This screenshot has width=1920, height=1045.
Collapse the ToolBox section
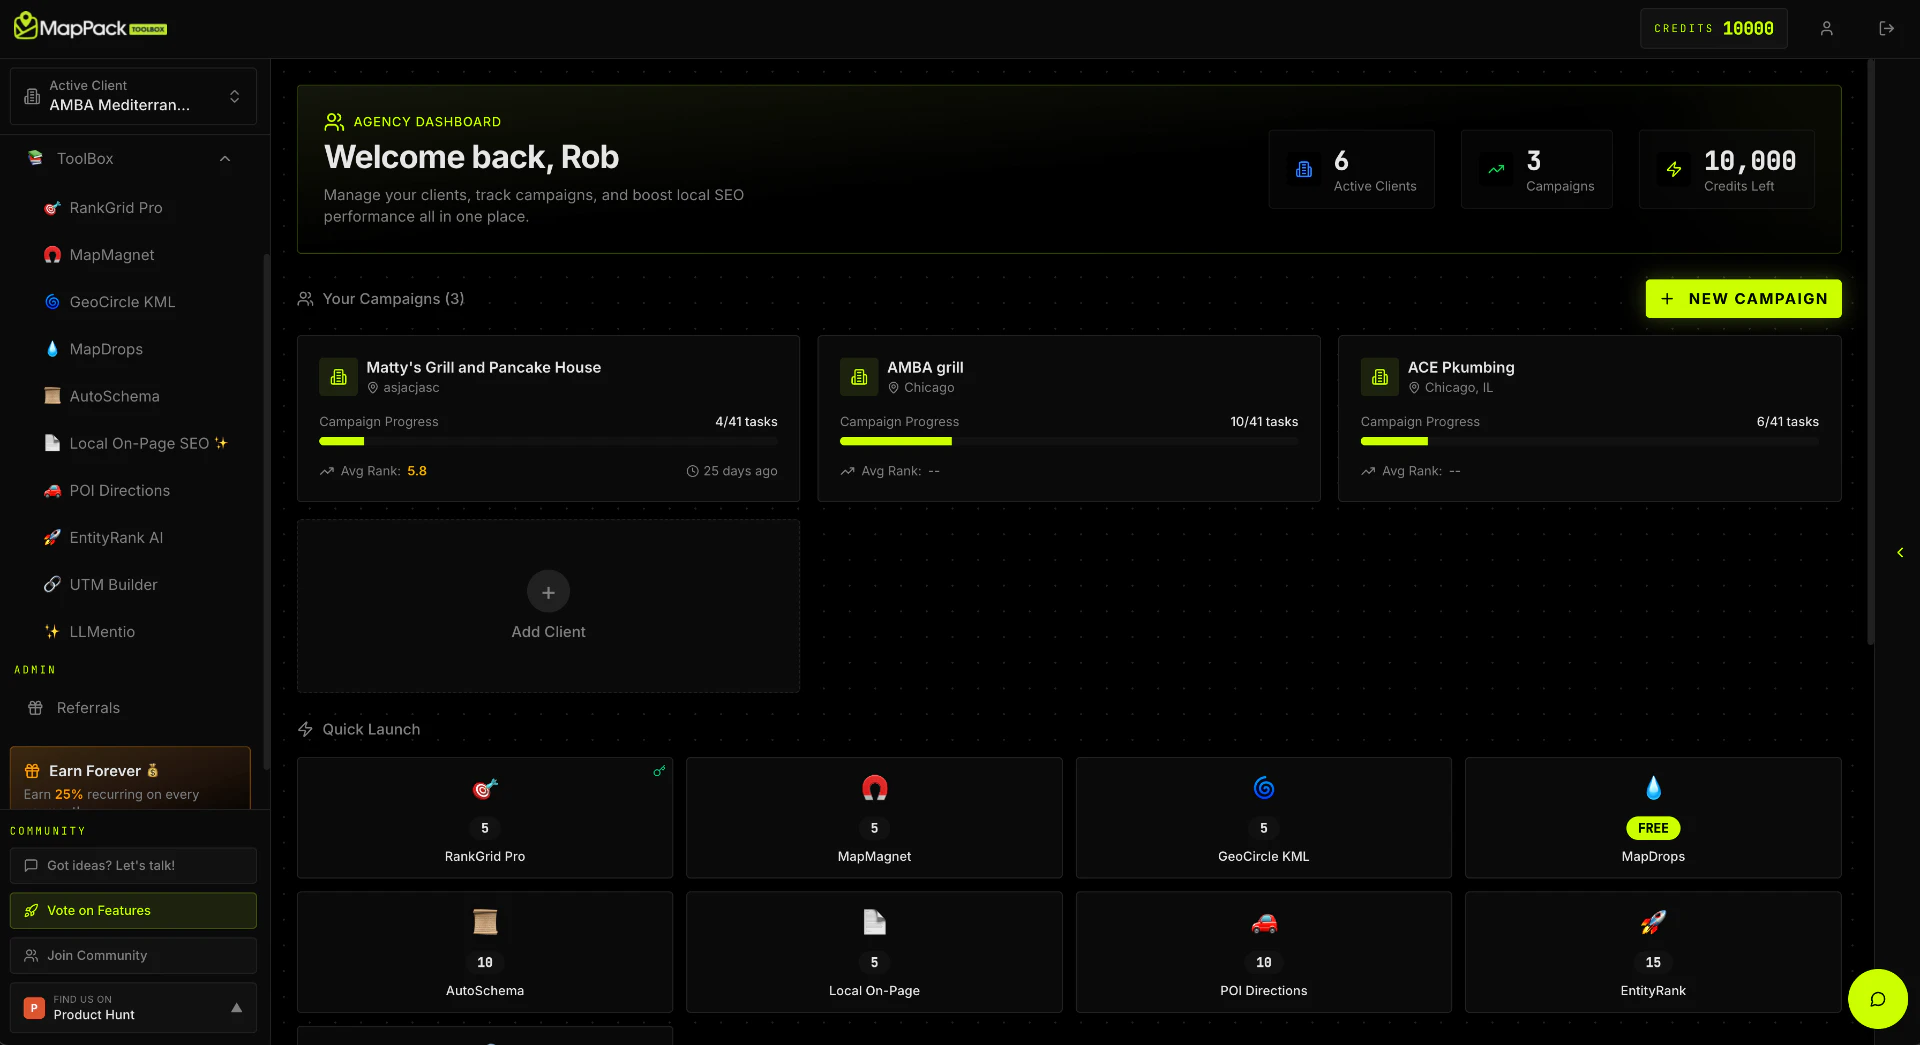(224, 158)
